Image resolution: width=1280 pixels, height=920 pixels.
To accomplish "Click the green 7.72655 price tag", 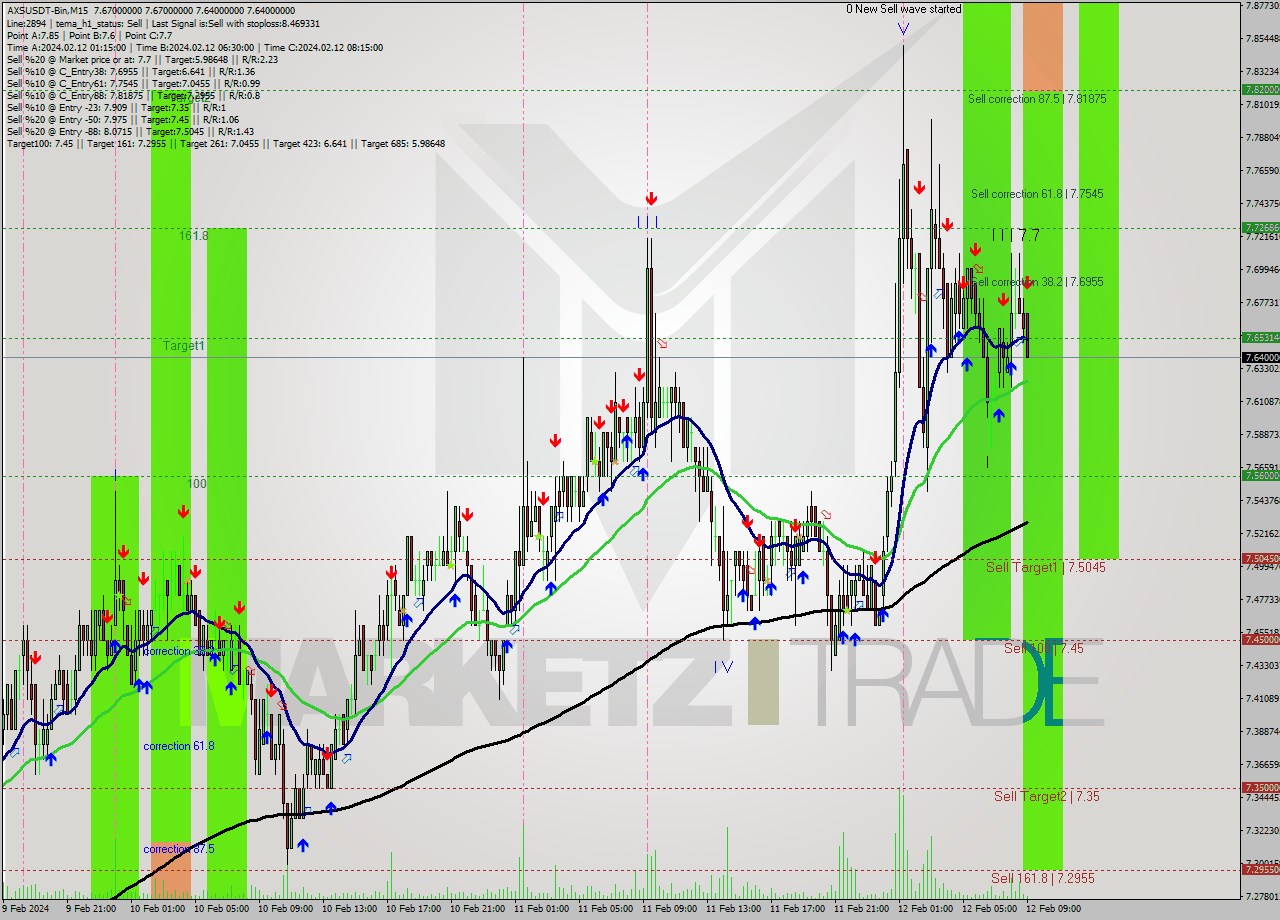I will point(1260,228).
